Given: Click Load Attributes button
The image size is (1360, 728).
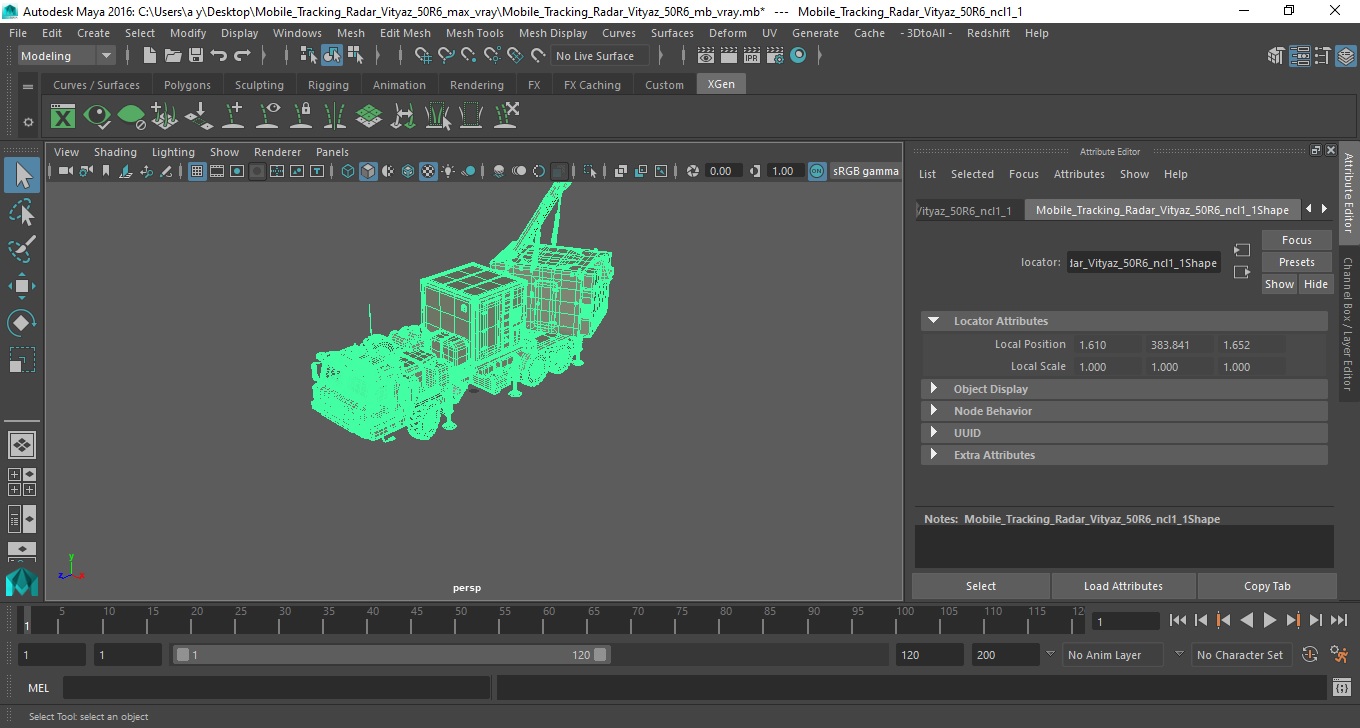Looking at the screenshot, I should 1123,586.
